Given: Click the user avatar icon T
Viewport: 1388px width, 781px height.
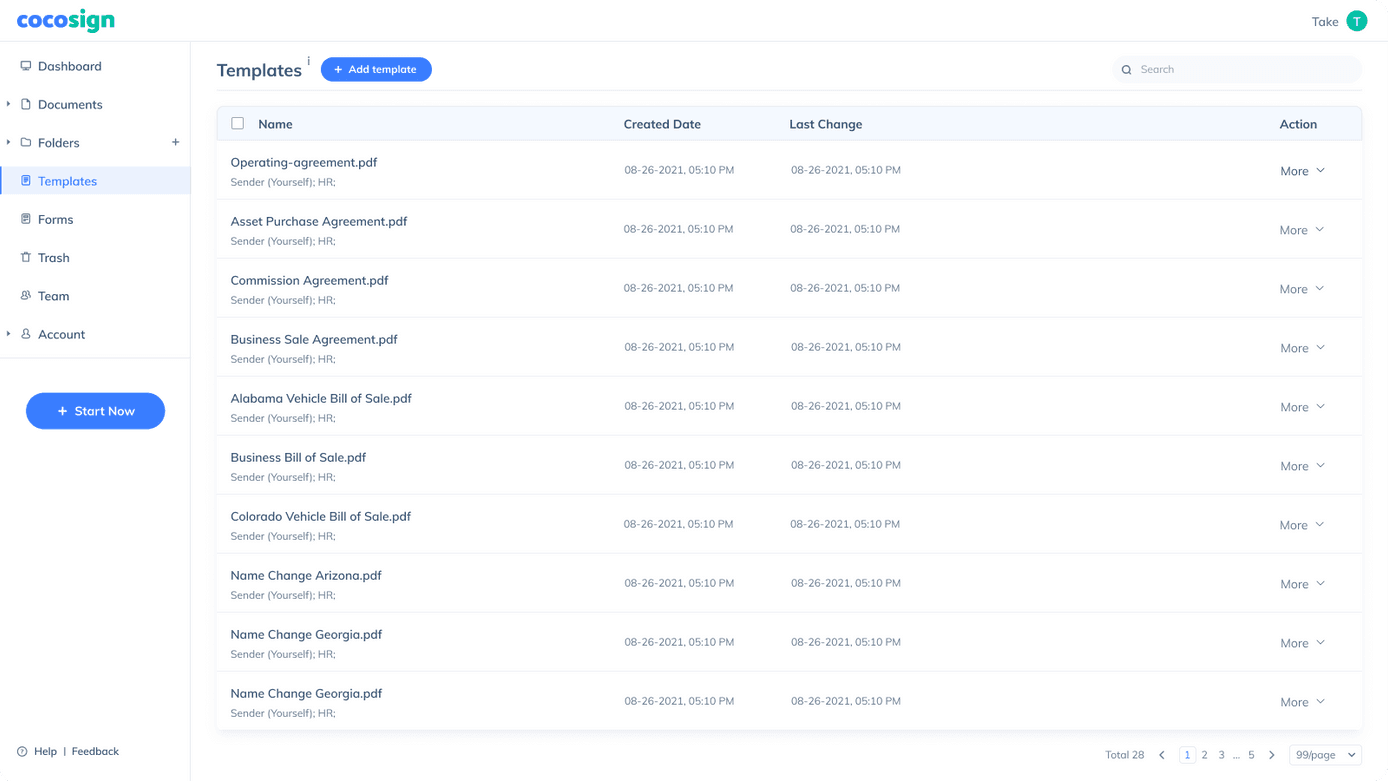Looking at the screenshot, I should 1356,21.
